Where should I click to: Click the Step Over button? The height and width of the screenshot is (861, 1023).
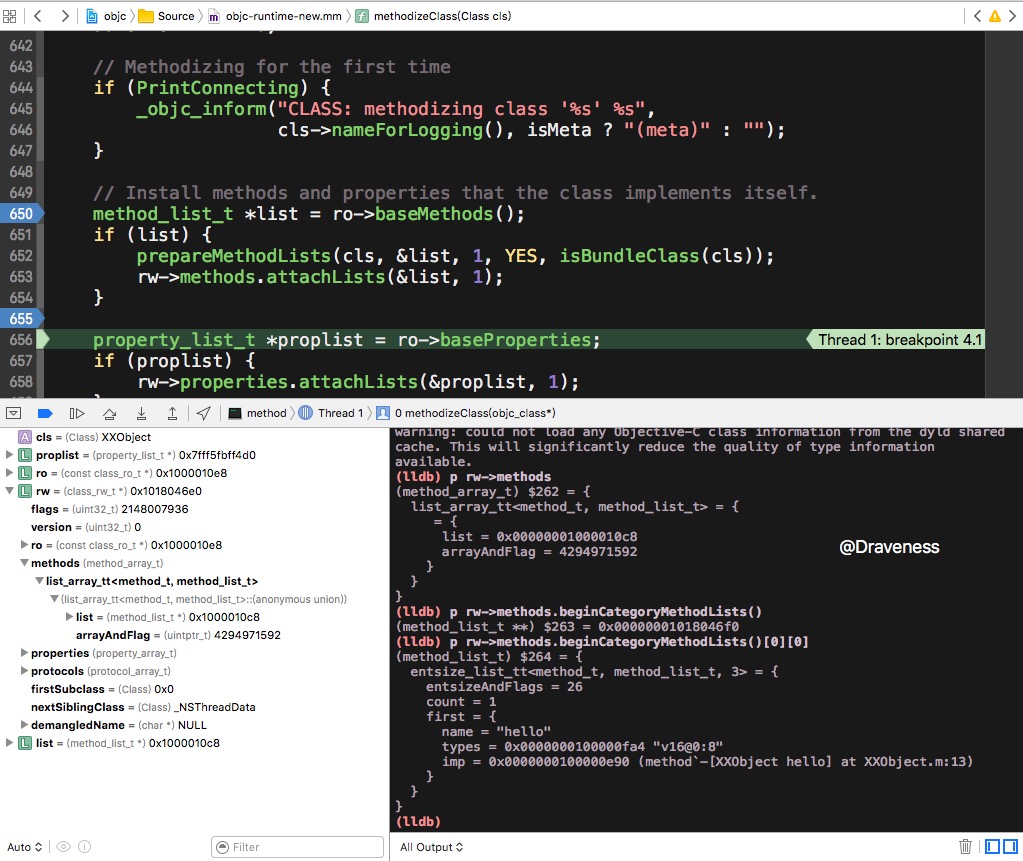click(110, 413)
